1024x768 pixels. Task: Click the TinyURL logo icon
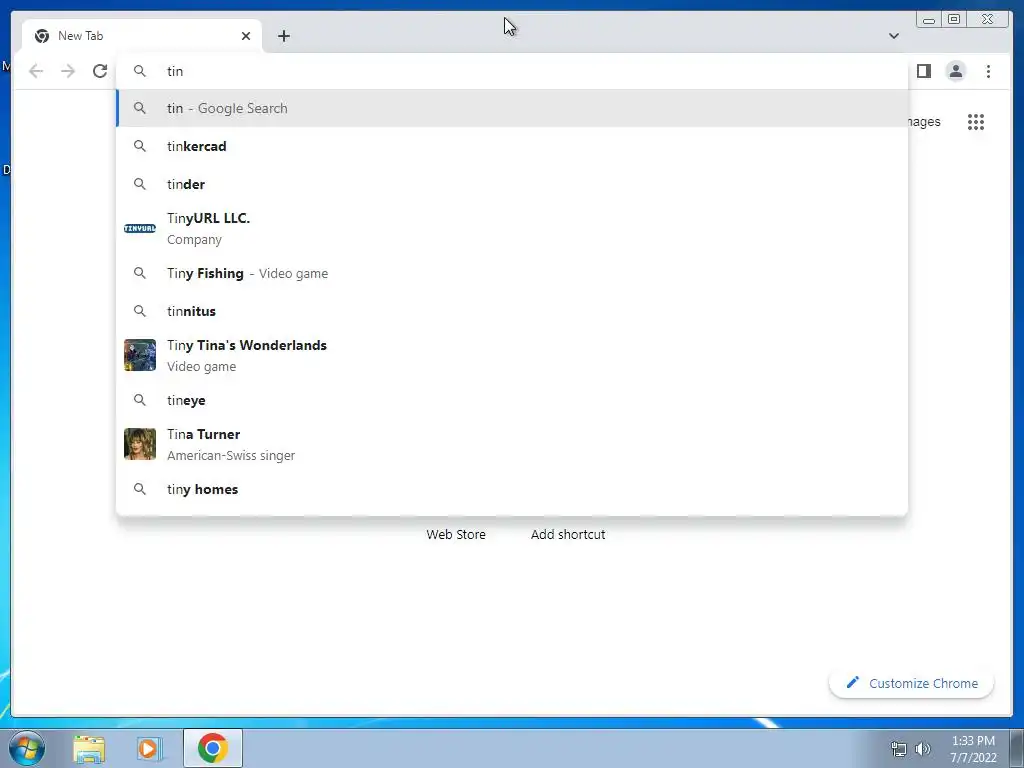(x=140, y=229)
